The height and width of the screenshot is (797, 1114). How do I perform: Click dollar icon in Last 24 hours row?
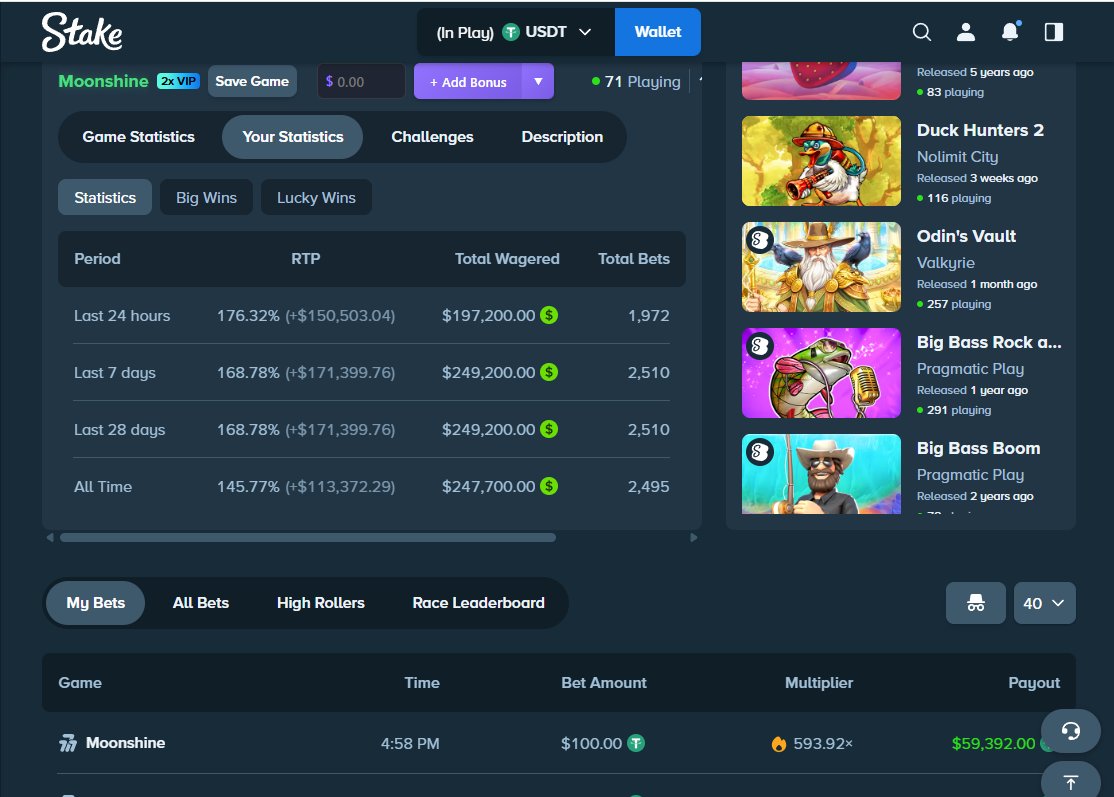tap(548, 315)
